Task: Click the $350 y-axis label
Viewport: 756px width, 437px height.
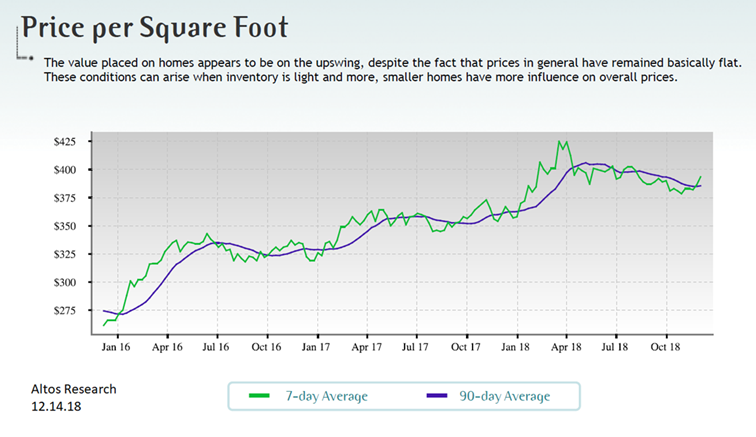Action: 65,226
